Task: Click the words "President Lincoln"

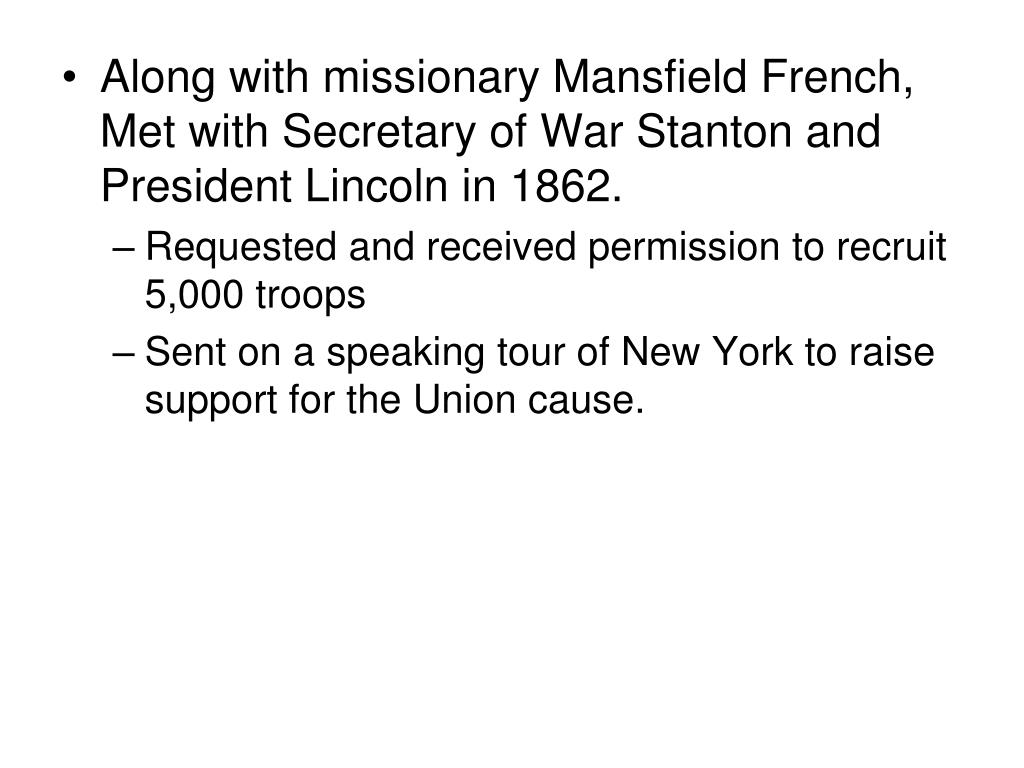Action: point(275,186)
